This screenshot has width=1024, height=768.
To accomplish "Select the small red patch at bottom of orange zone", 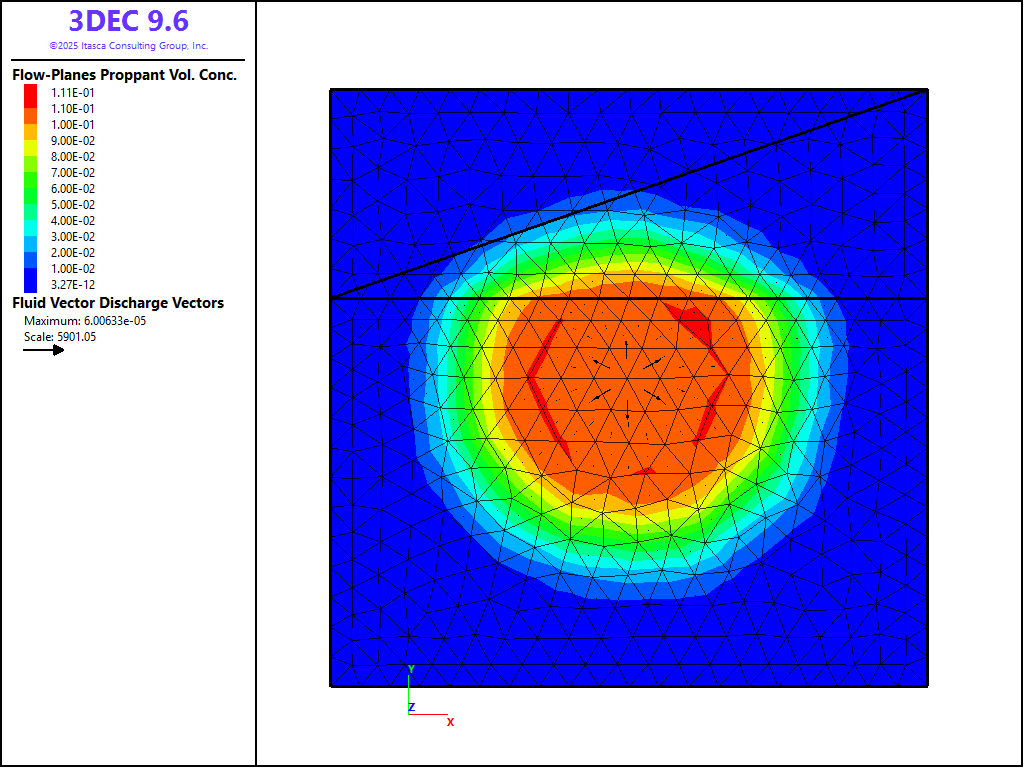I will (x=644, y=470).
